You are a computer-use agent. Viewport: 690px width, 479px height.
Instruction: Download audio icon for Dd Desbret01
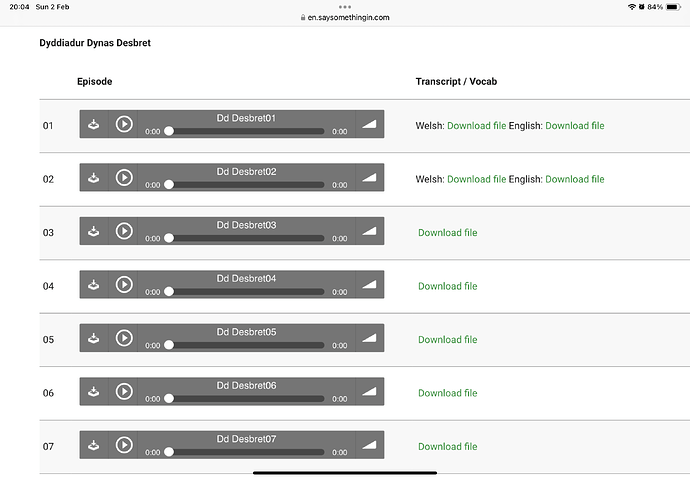(x=93, y=124)
